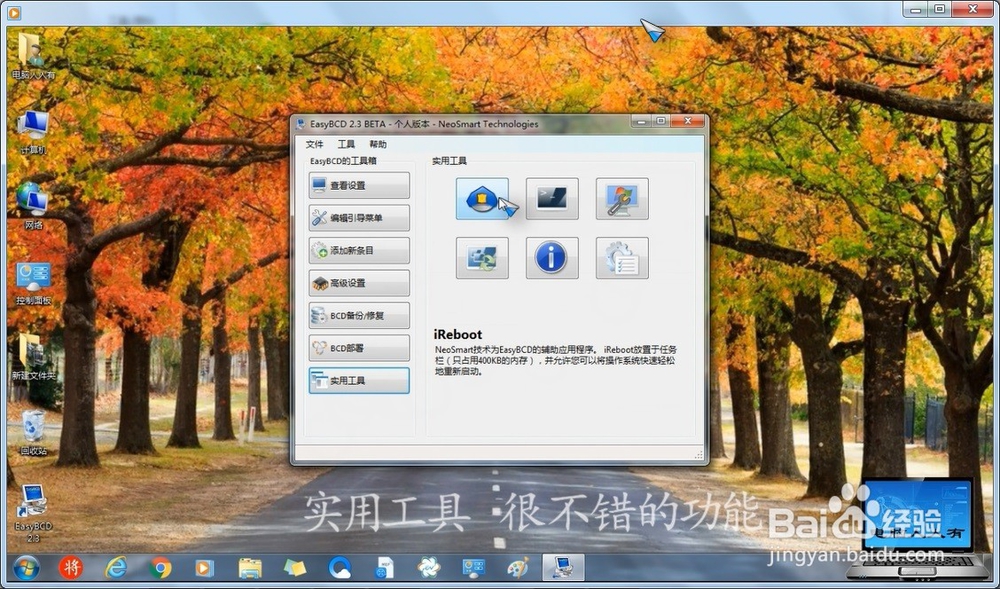This screenshot has width=1000, height=589.
Task: Click the EasyBCD window resize grip
Action: tap(698, 454)
